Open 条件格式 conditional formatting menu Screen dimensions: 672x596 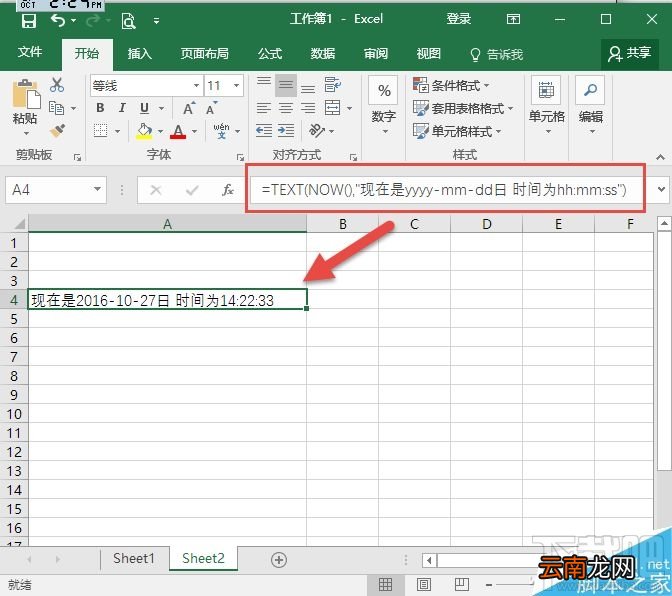coord(450,85)
